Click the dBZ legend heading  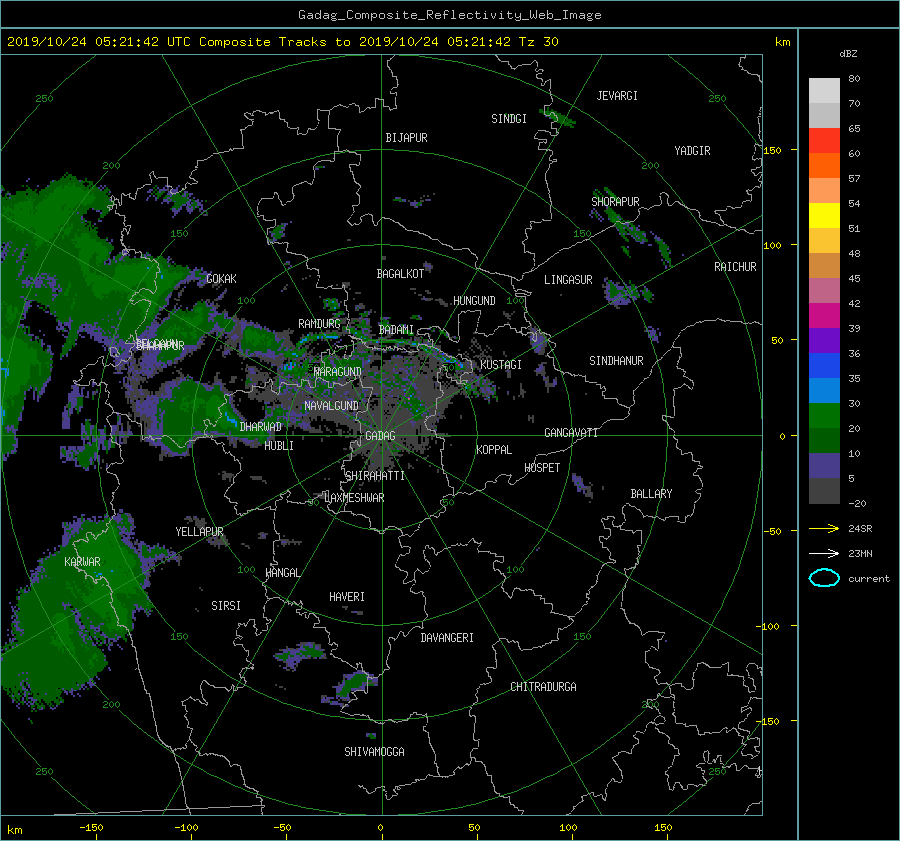pos(848,54)
